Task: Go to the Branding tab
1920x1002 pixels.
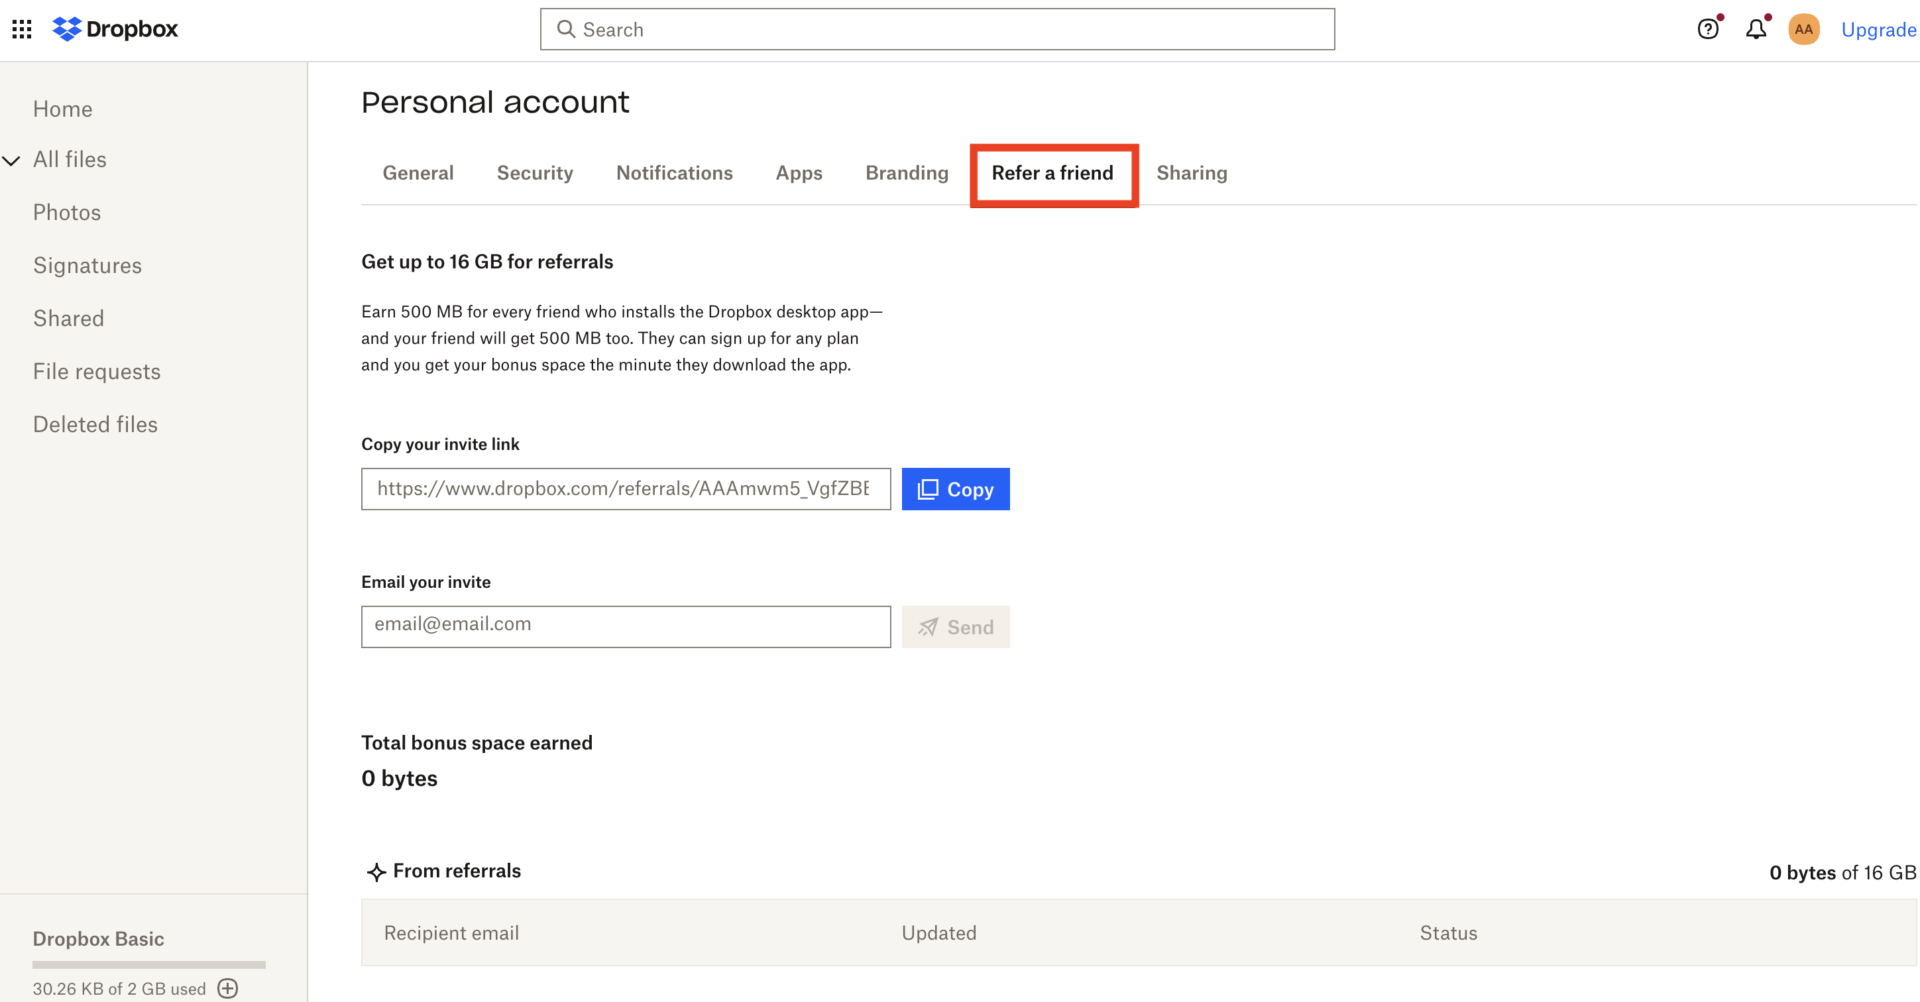Action: (906, 173)
